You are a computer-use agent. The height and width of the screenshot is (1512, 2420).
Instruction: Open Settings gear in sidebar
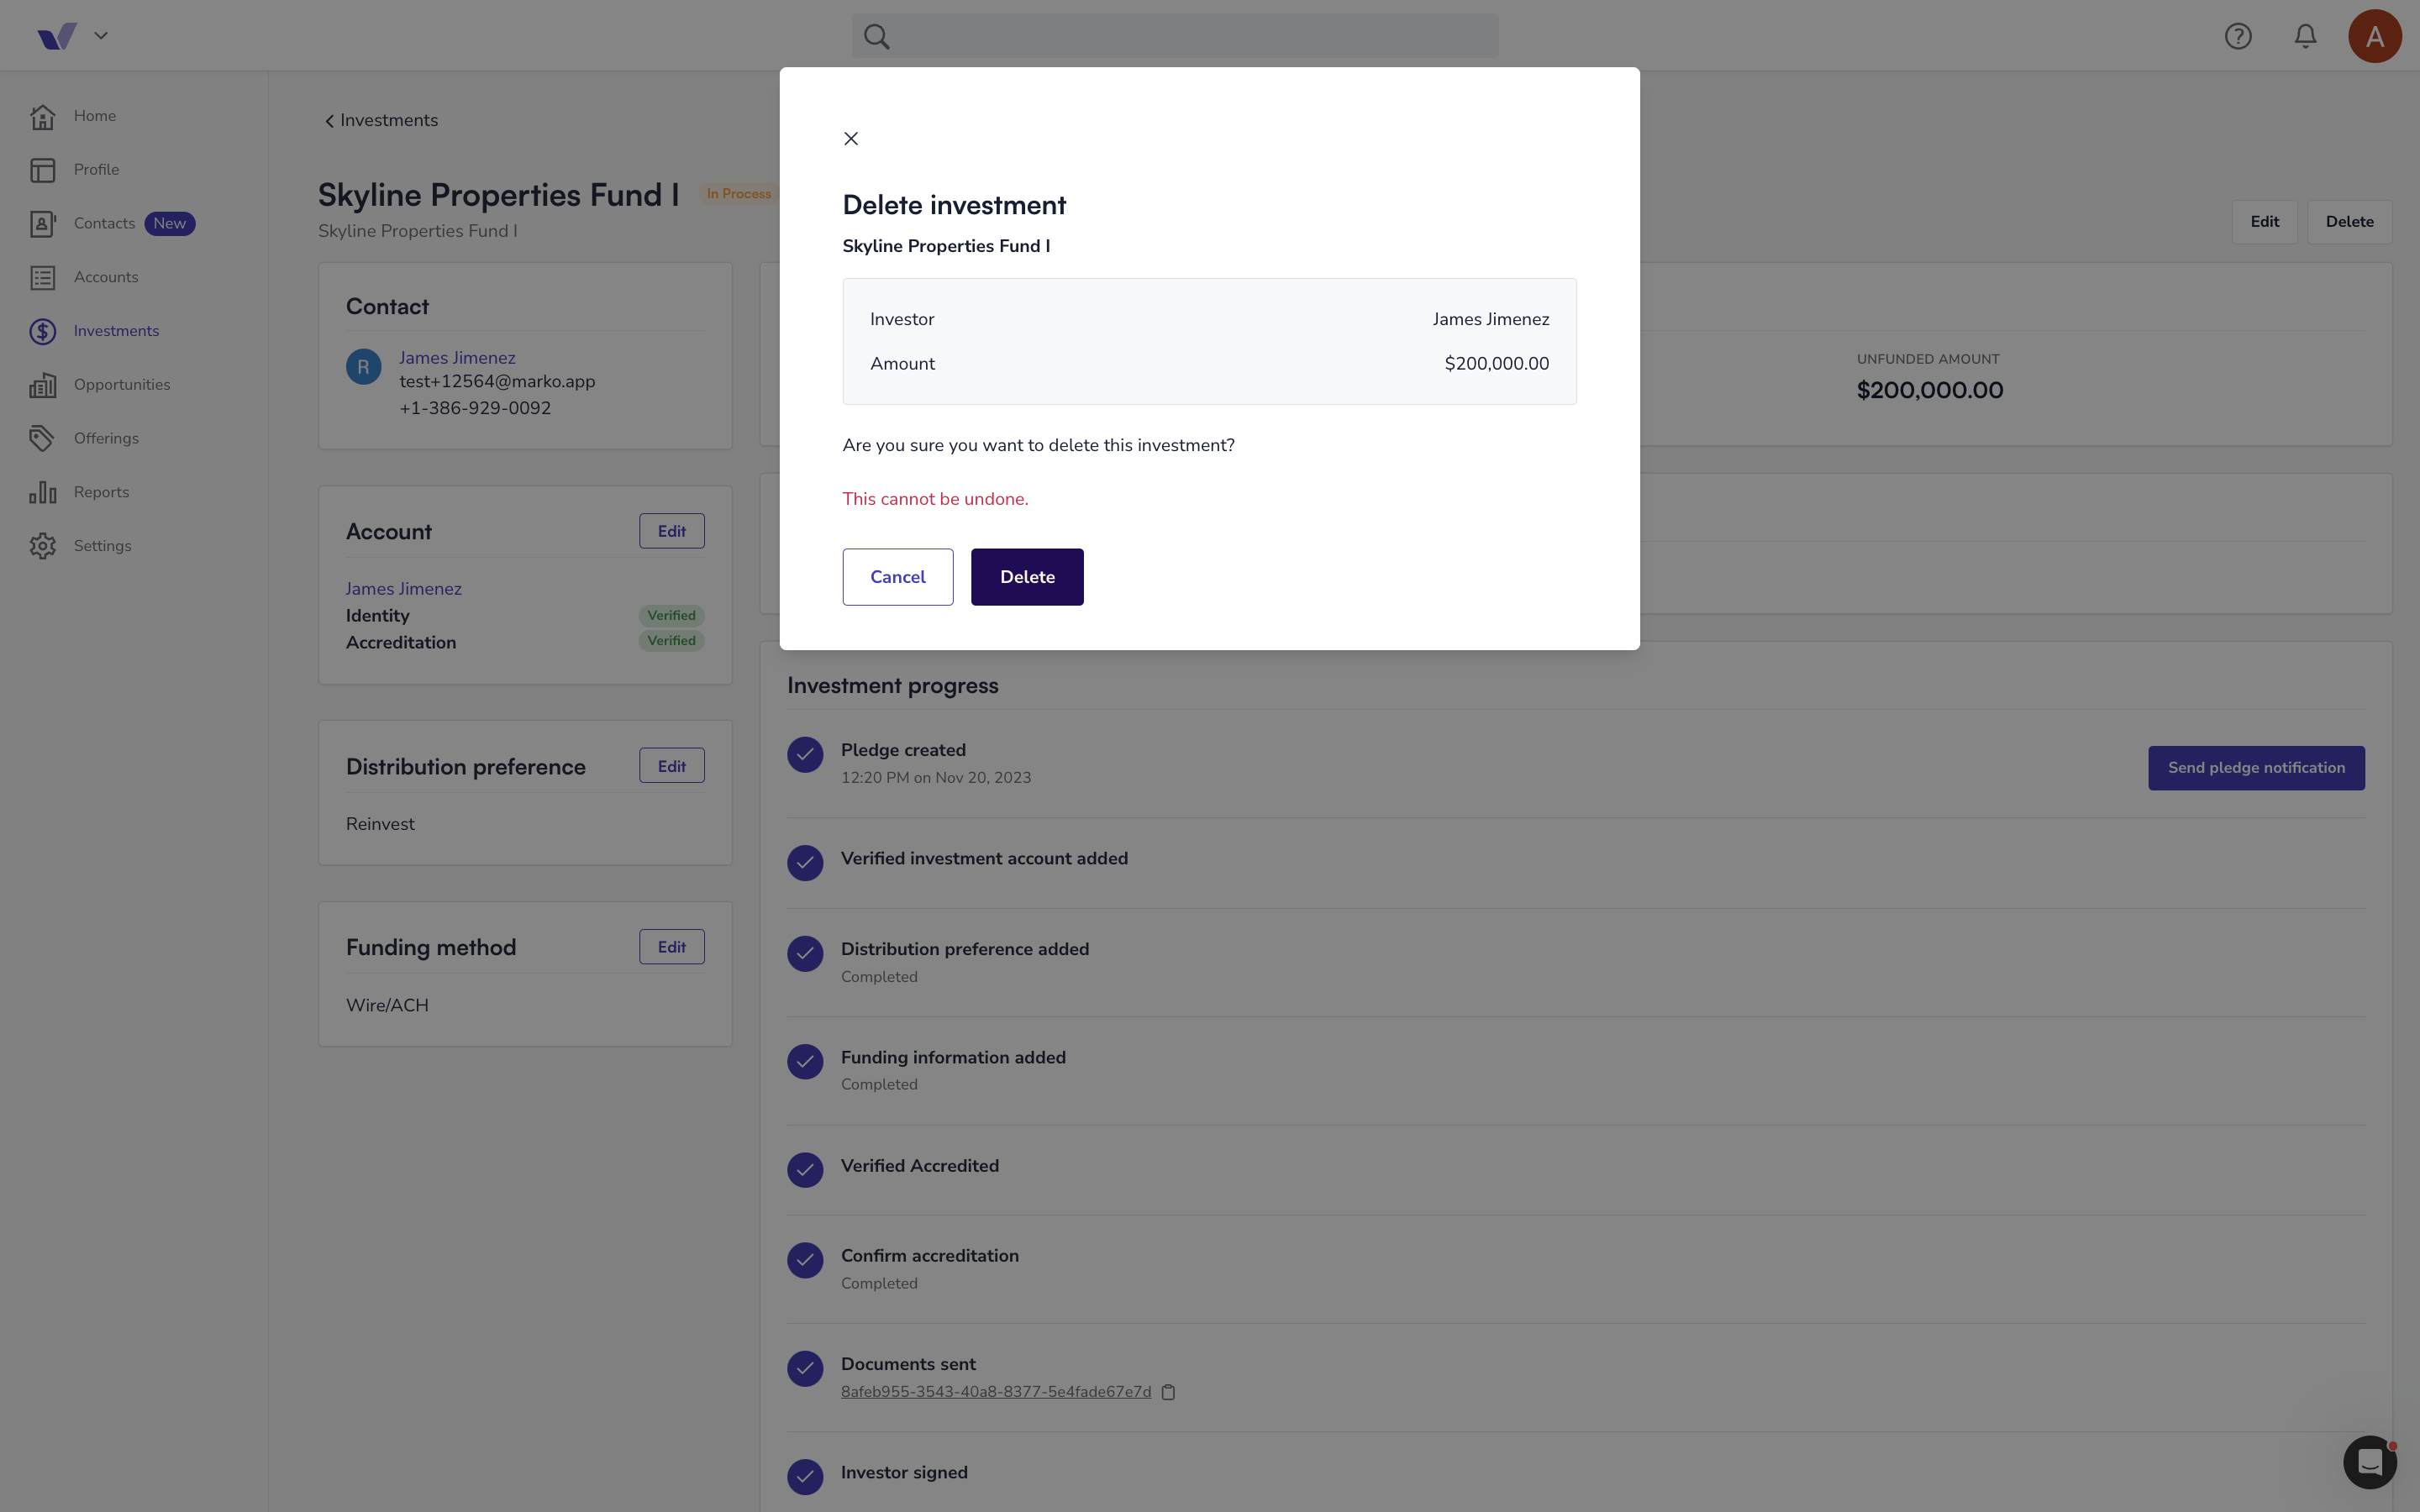(42, 546)
